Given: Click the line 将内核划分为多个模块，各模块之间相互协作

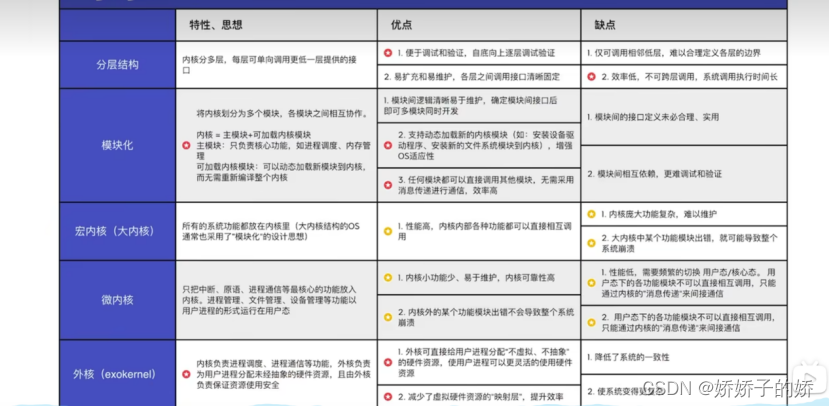Looking at the screenshot, I should (284, 114).
